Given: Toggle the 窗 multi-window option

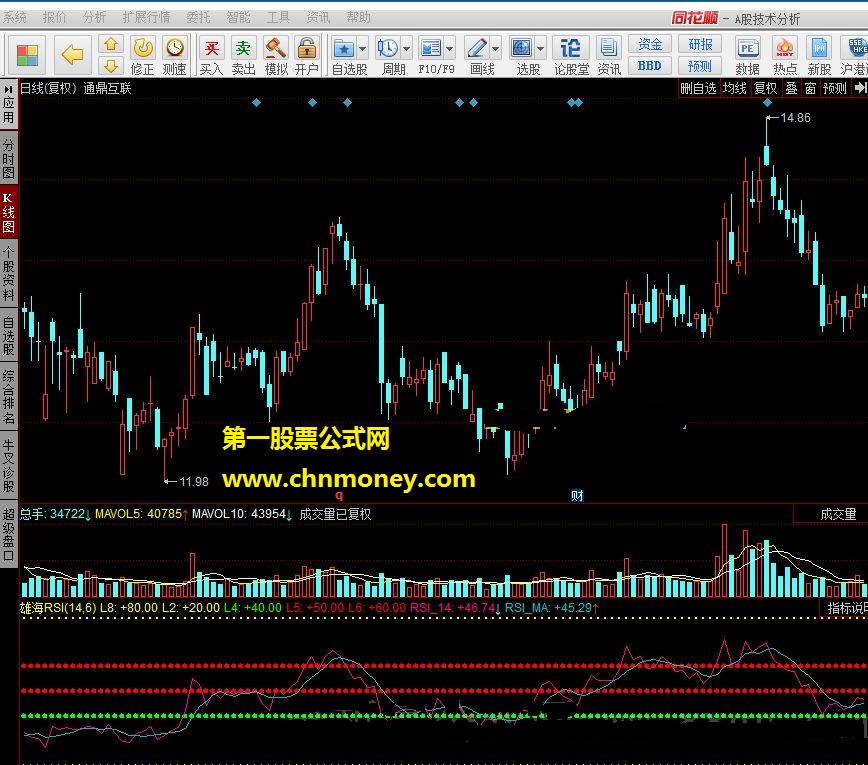Looking at the screenshot, I should pos(810,88).
